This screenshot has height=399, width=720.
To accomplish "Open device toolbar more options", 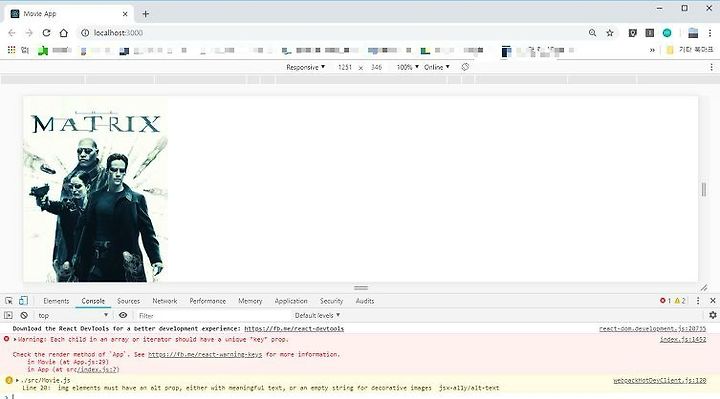I will tap(711, 67).
